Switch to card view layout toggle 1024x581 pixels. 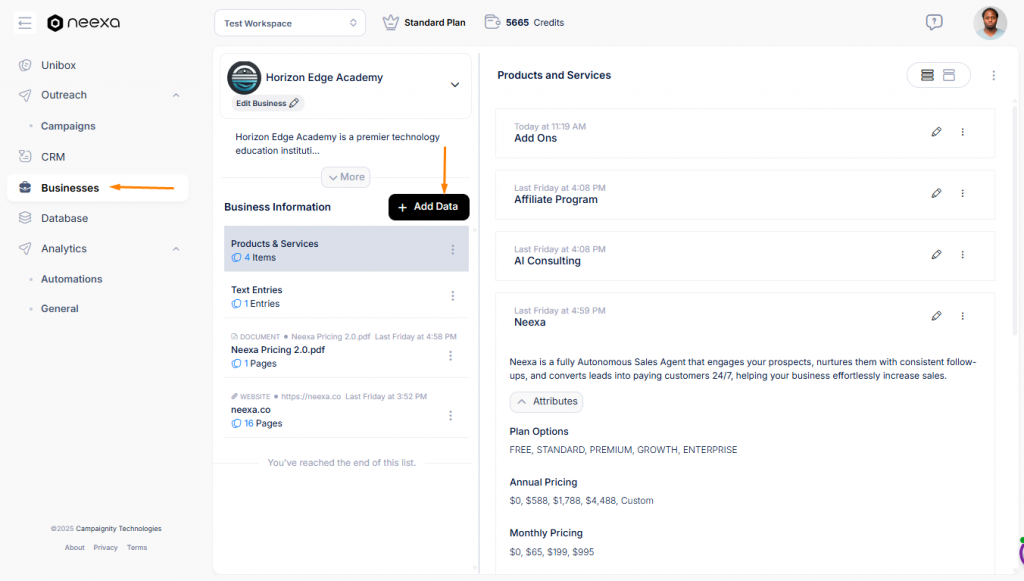949,75
